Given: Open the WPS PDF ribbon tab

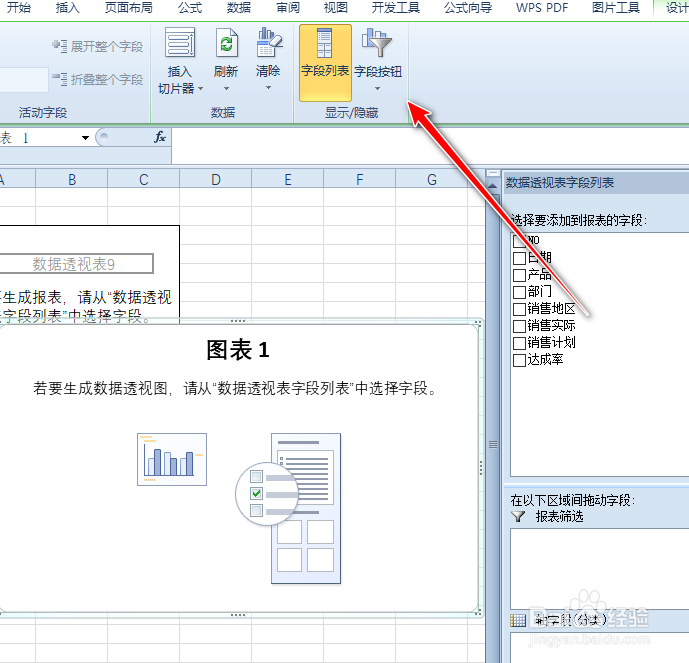Looking at the screenshot, I should point(542,7).
